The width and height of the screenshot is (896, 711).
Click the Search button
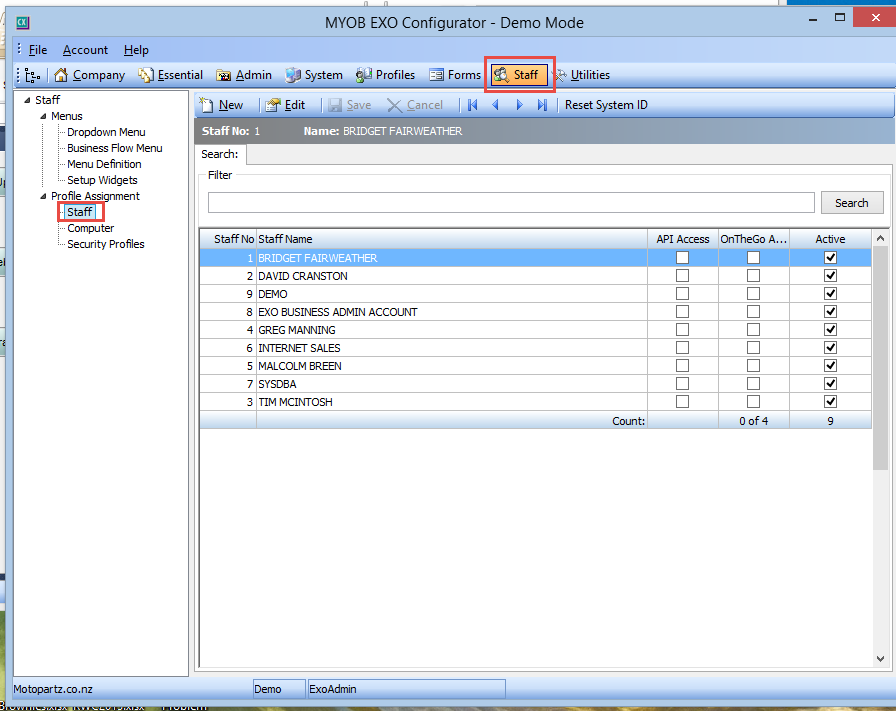(x=852, y=203)
